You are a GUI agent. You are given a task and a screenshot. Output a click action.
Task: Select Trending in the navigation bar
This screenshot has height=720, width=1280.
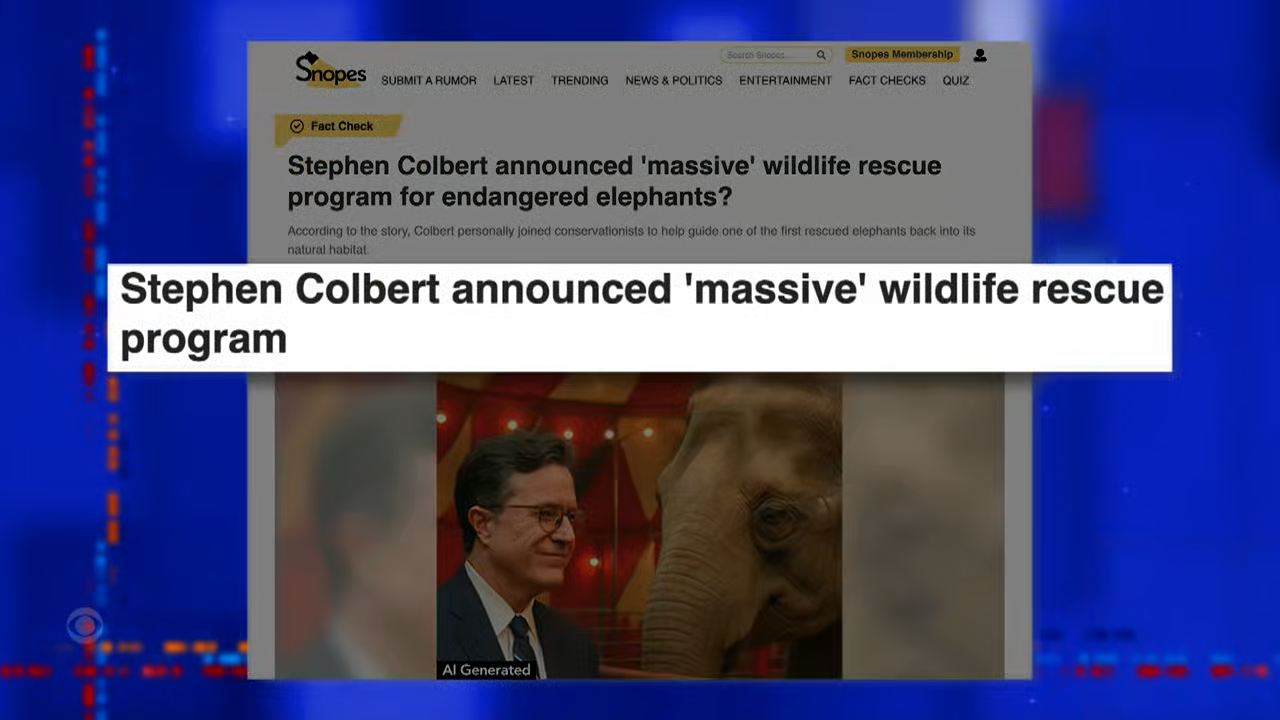pos(580,81)
